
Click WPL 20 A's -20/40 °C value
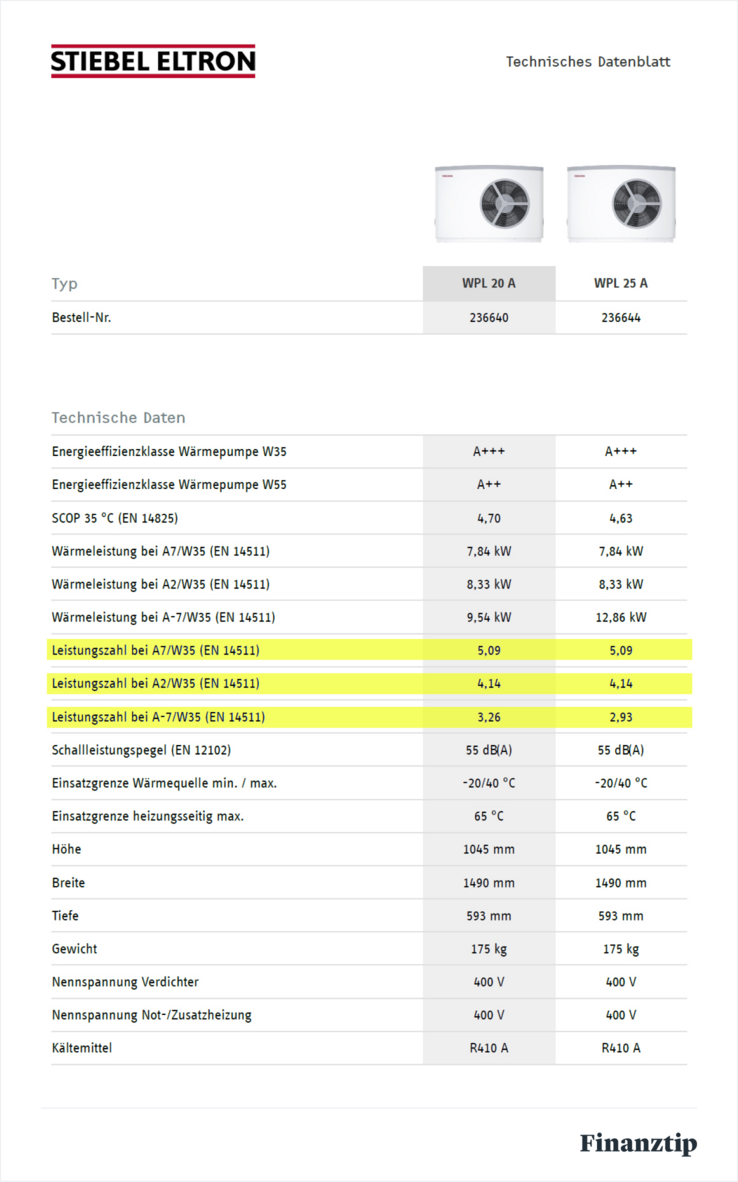tap(489, 783)
